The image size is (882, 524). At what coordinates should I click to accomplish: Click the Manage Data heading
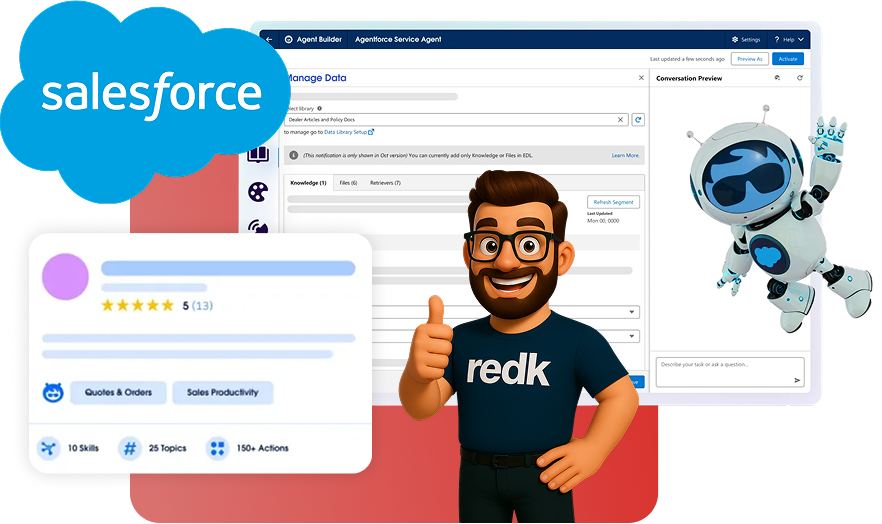click(317, 78)
